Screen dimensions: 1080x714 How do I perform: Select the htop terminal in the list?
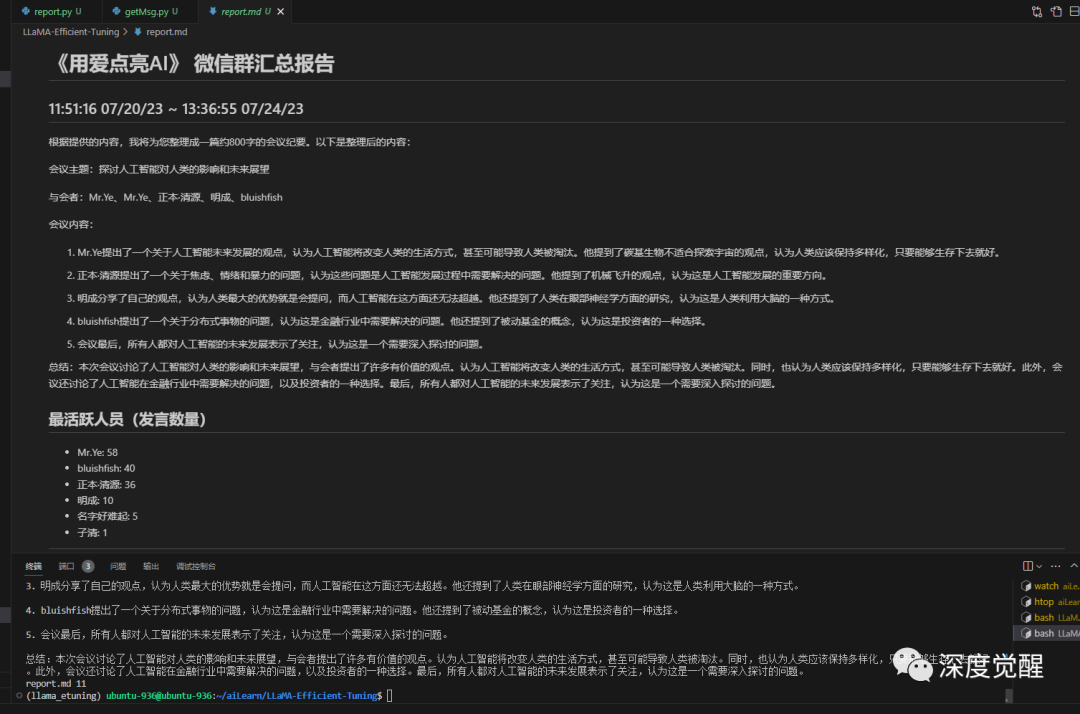(1049, 602)
